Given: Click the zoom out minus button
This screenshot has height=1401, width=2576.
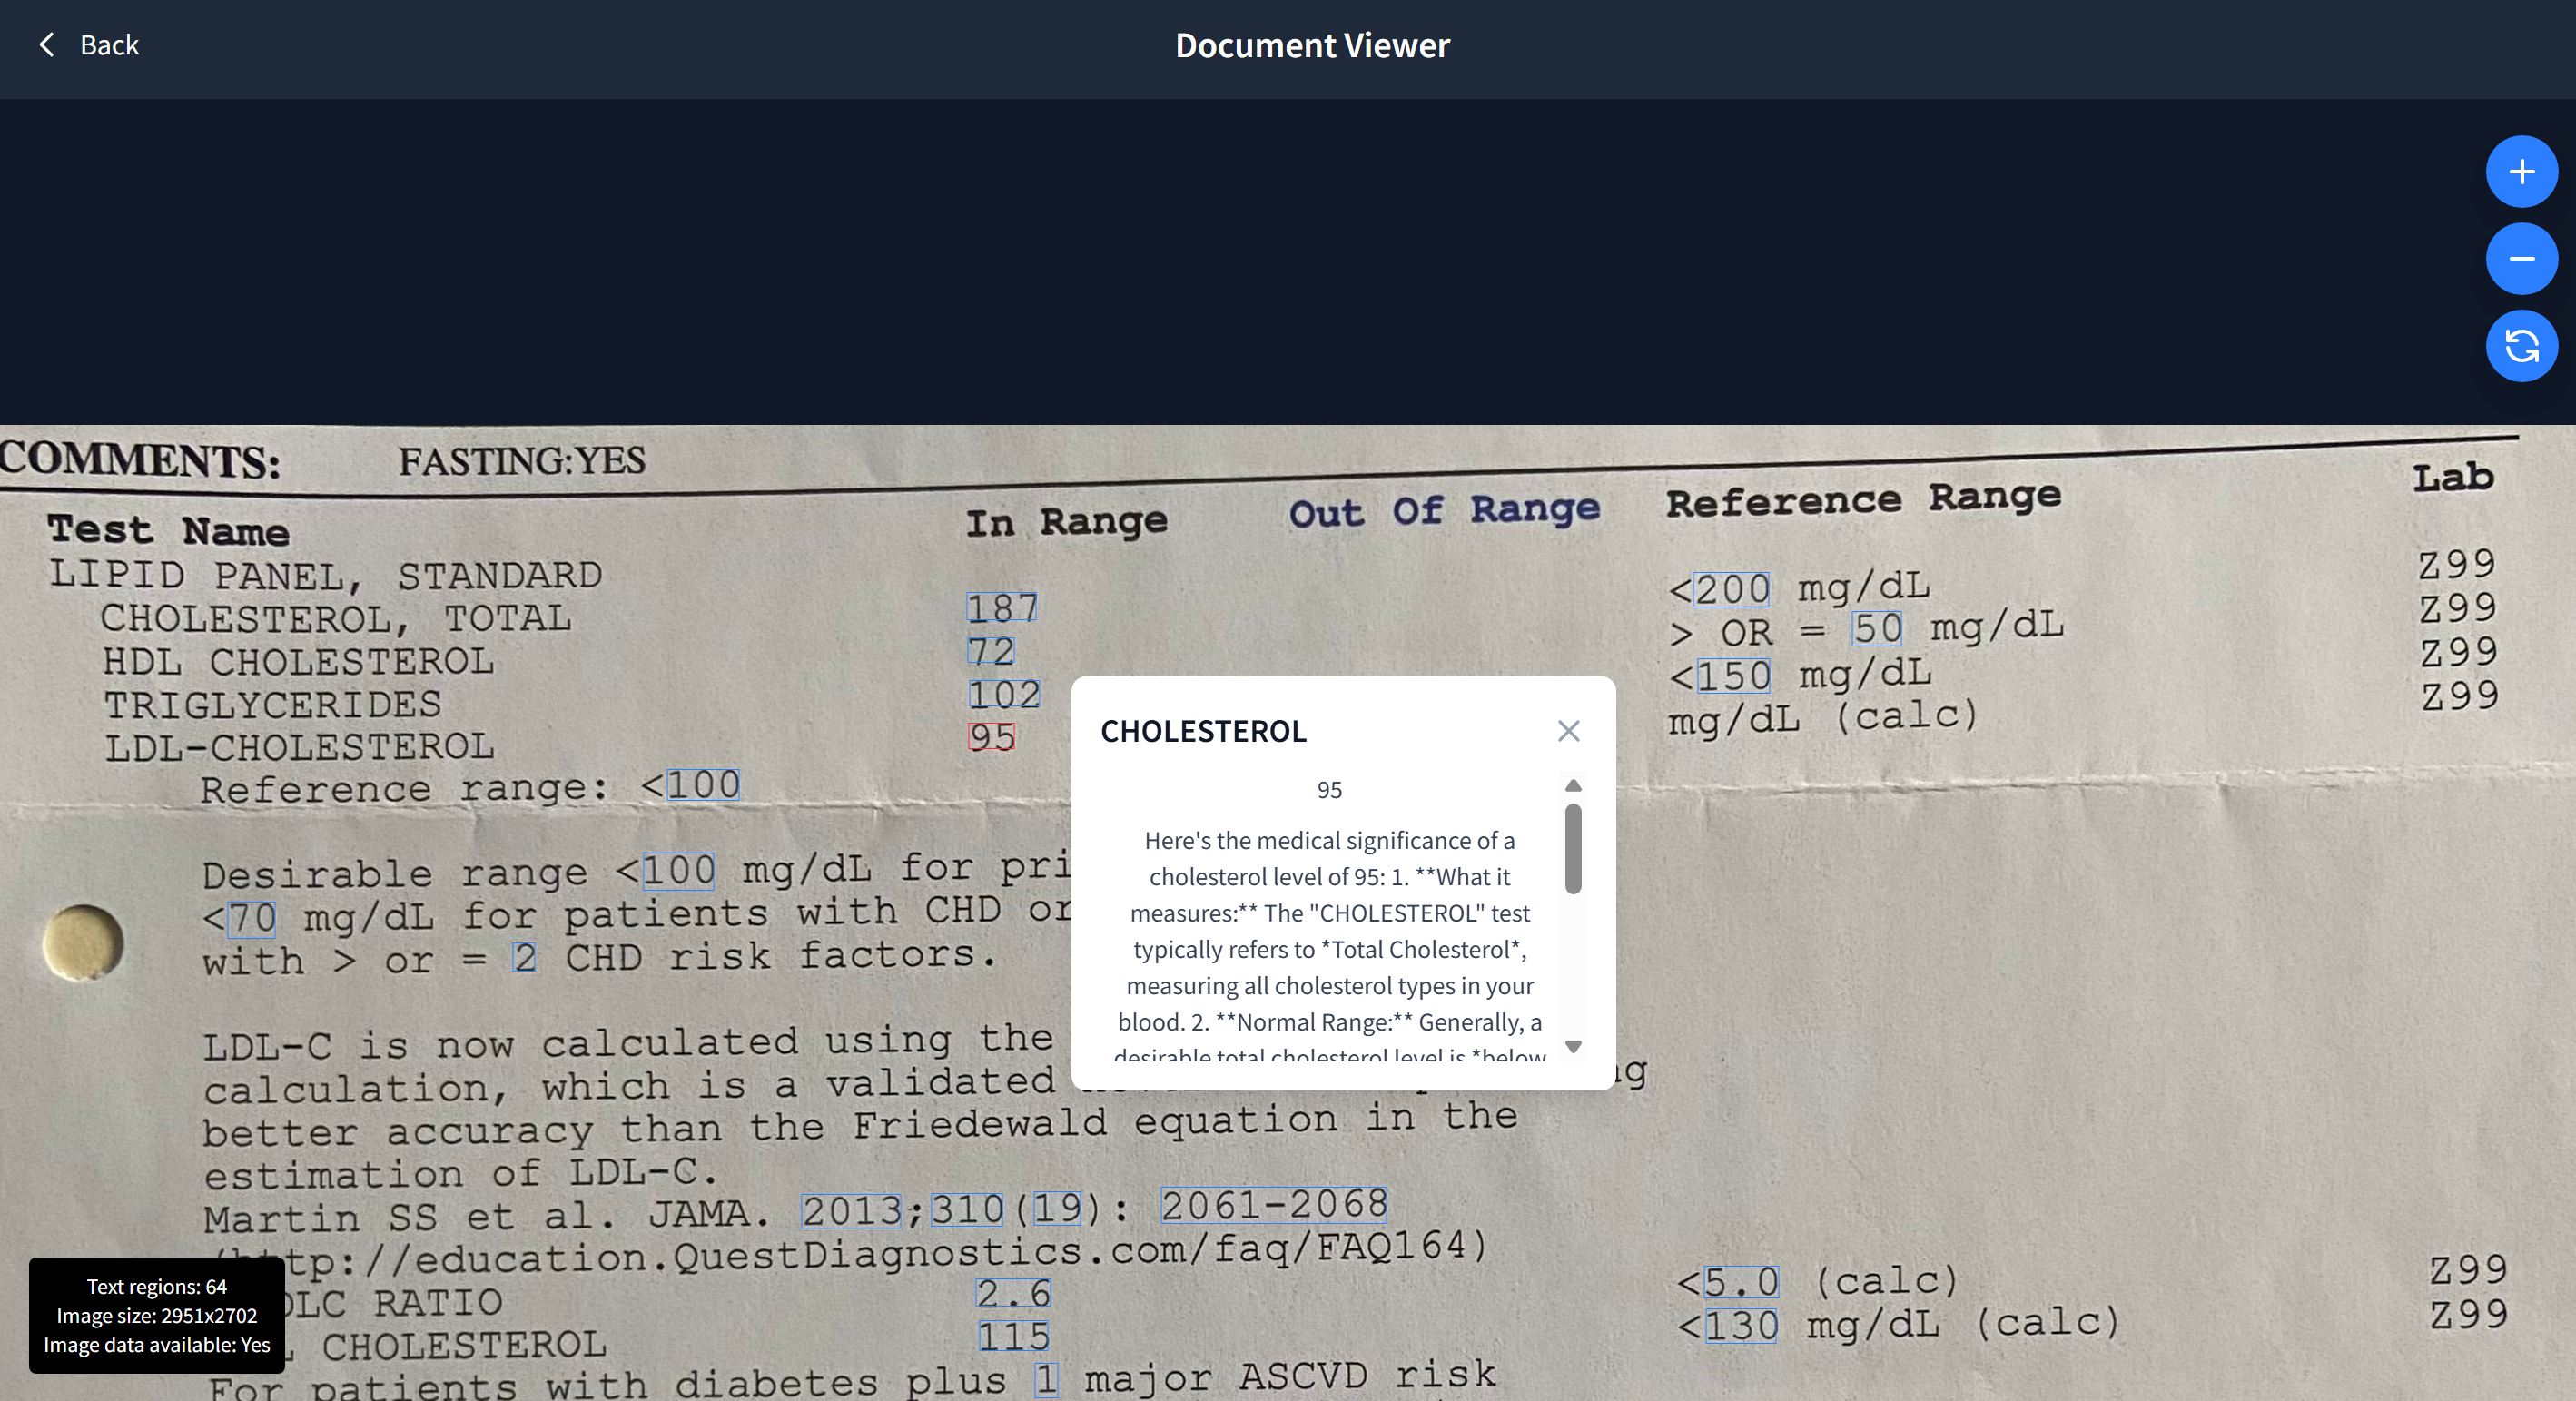Looking at the screenshot, I should click(2521, 259).
